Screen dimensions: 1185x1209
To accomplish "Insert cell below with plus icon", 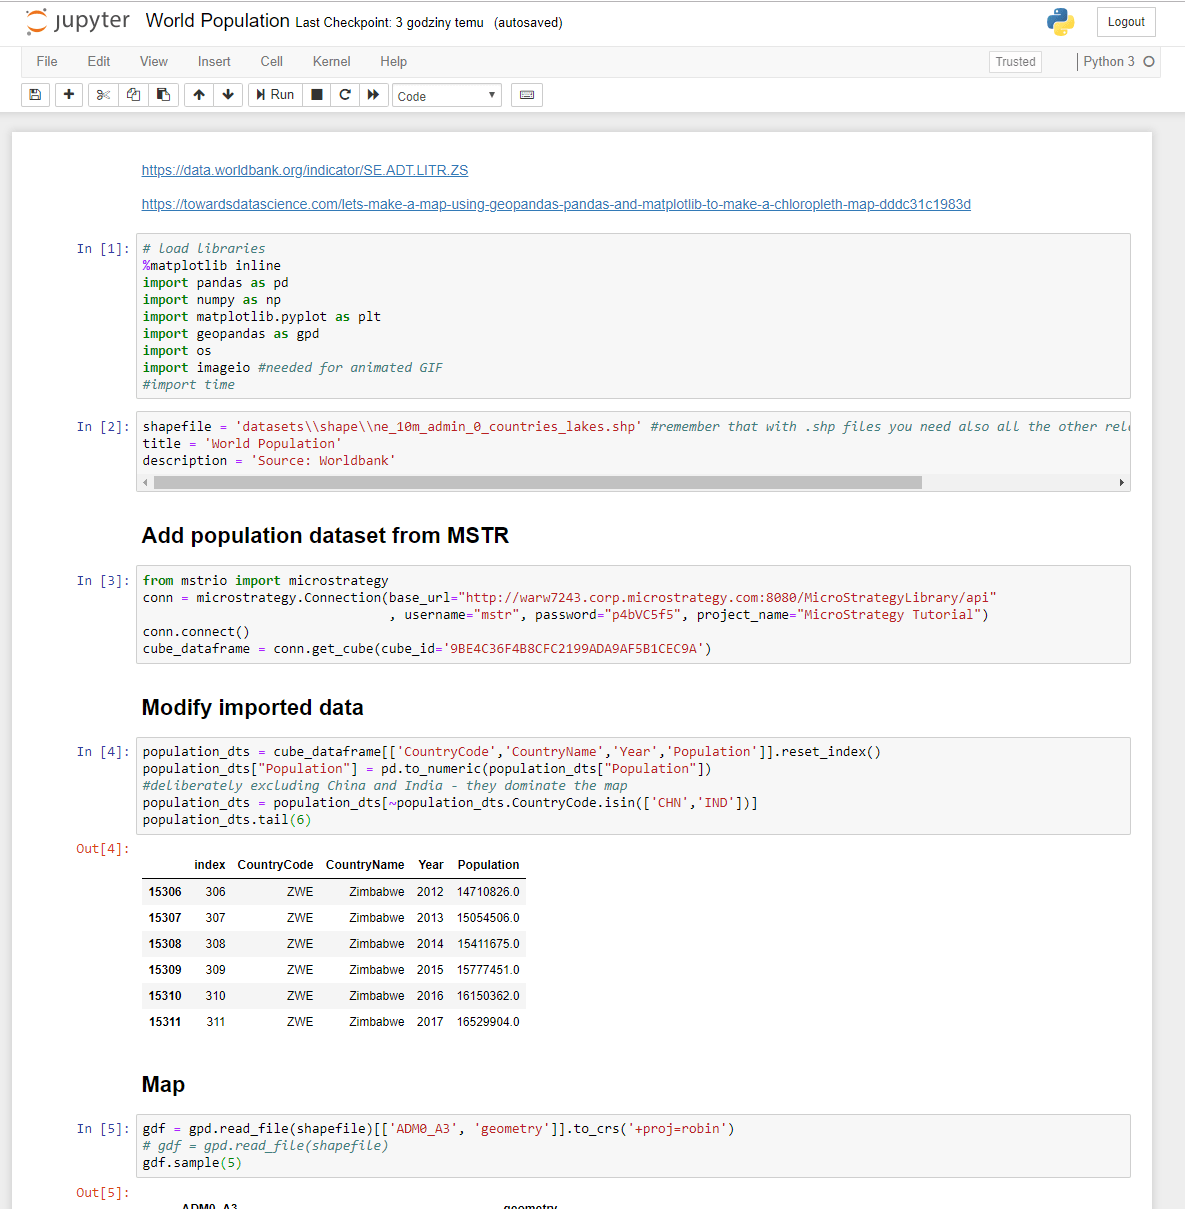I will [69, 95].
